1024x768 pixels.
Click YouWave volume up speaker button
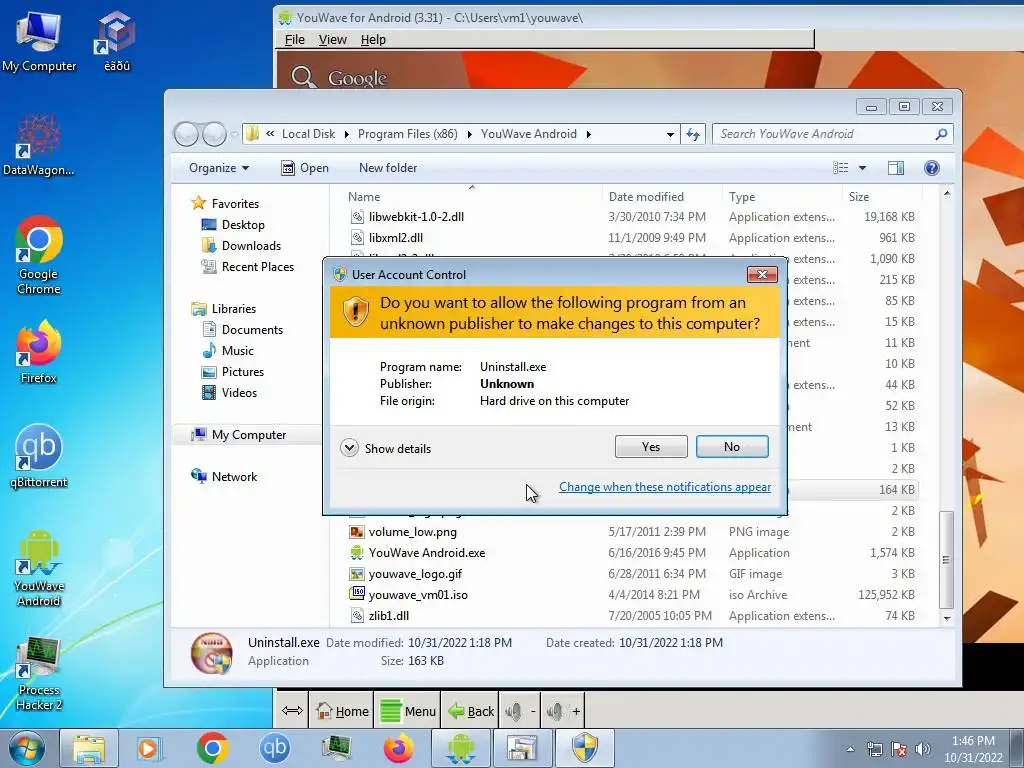pos(562,711)
